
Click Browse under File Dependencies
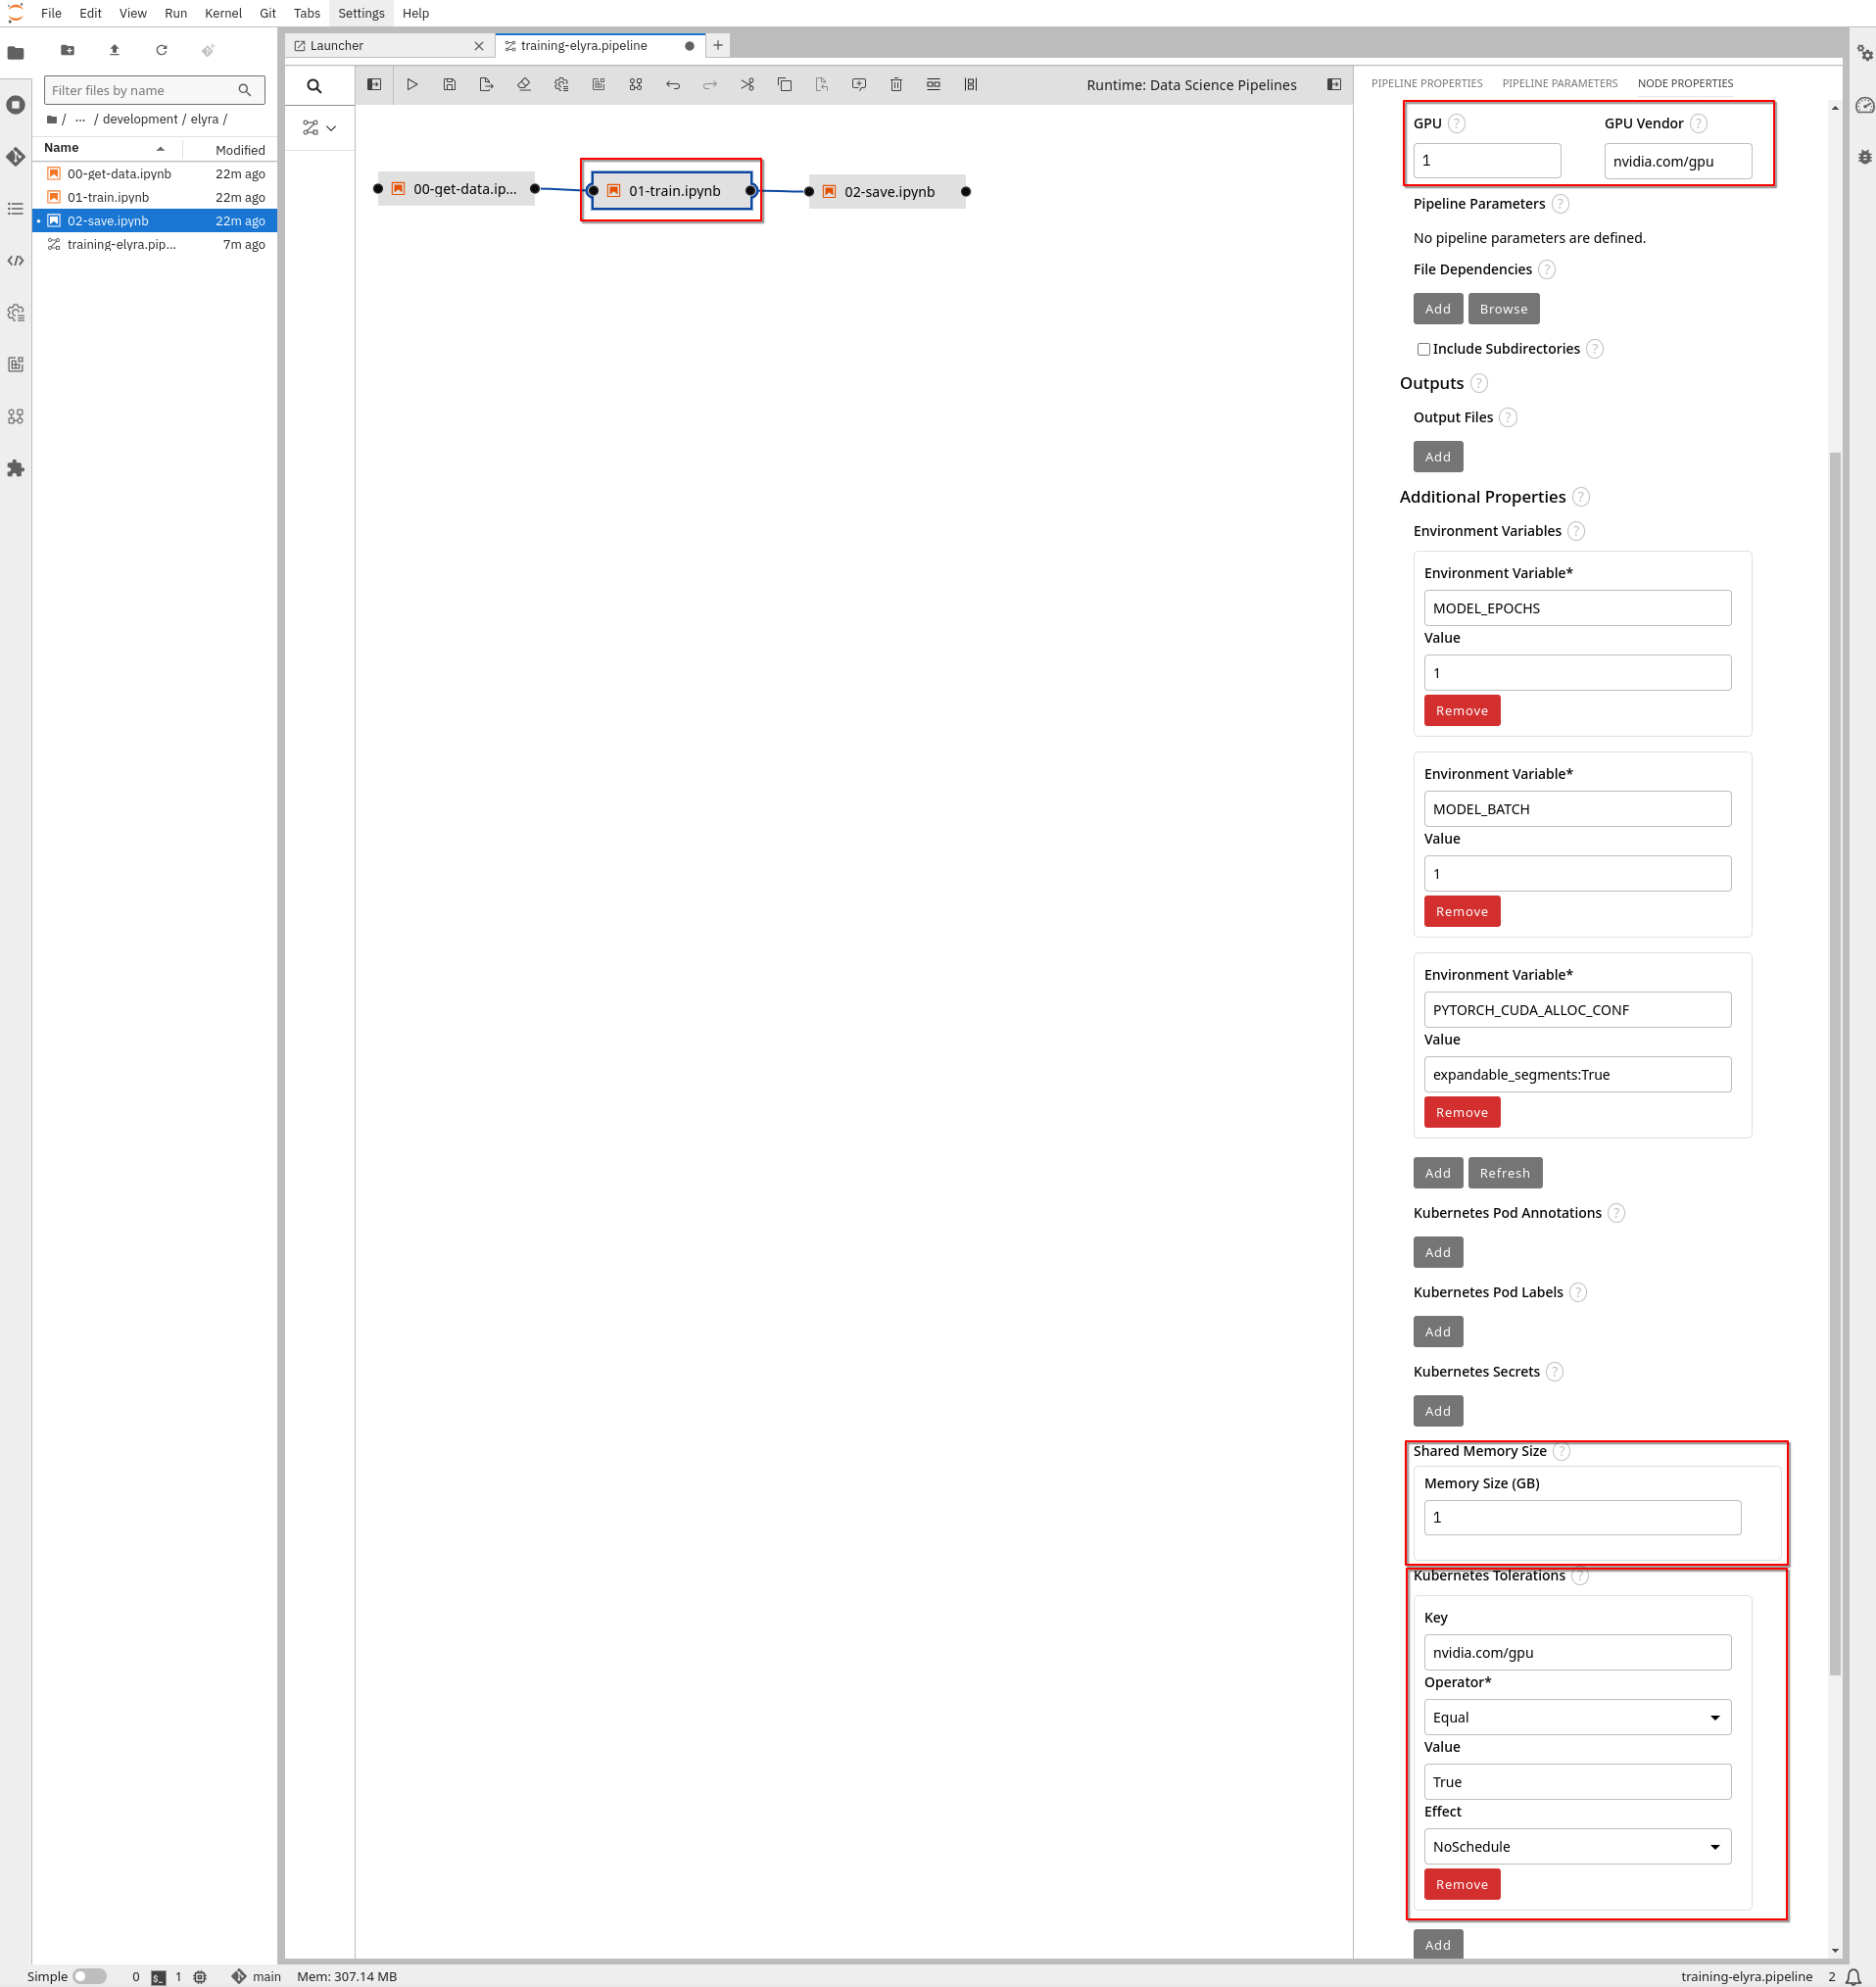[1503, 309]
